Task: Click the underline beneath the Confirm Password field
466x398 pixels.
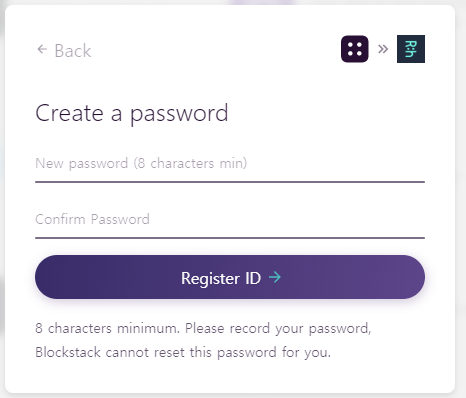Action: coord(230,238)
